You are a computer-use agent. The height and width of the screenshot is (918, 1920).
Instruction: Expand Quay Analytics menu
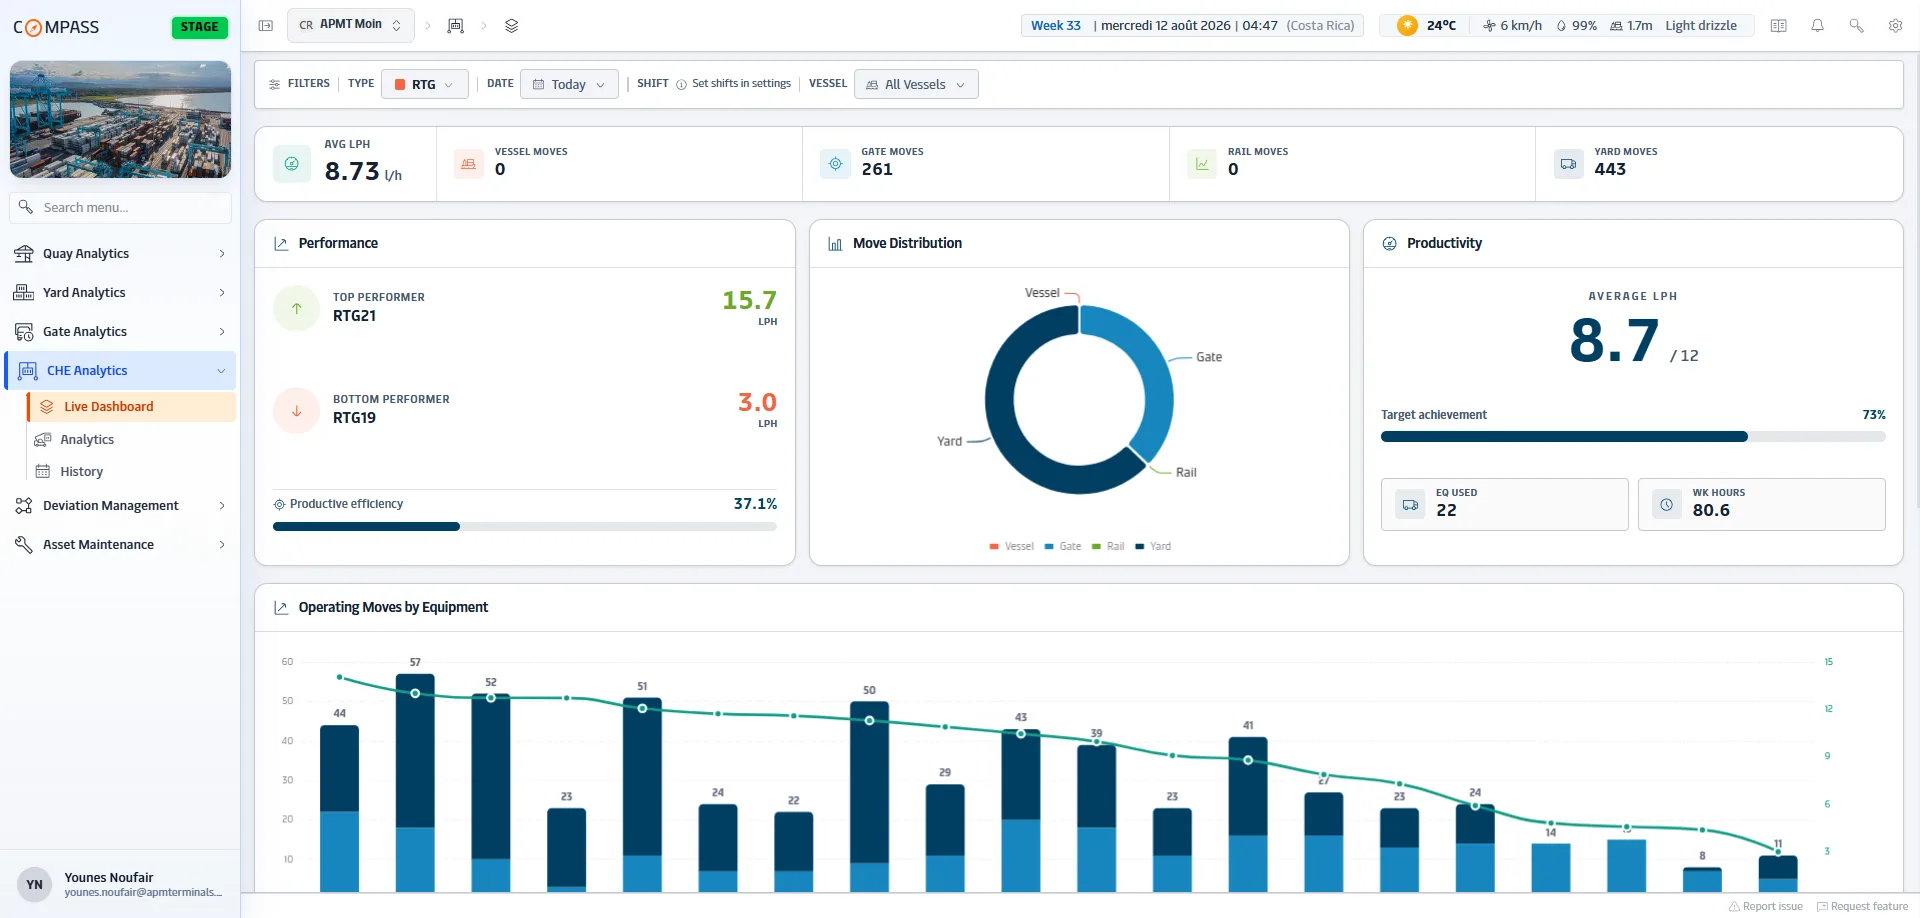click(120, 254)
